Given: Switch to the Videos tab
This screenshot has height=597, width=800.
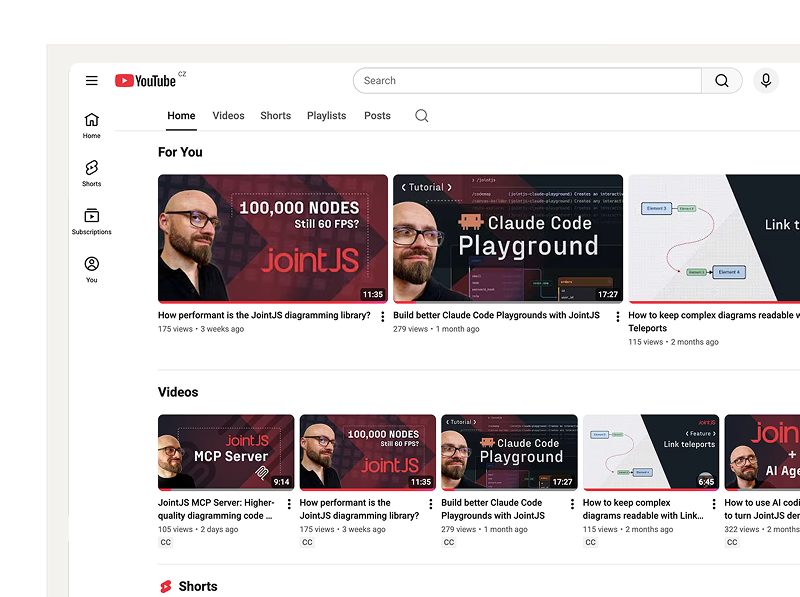Looking at the screenshot, I should click(x=229, y=116).
